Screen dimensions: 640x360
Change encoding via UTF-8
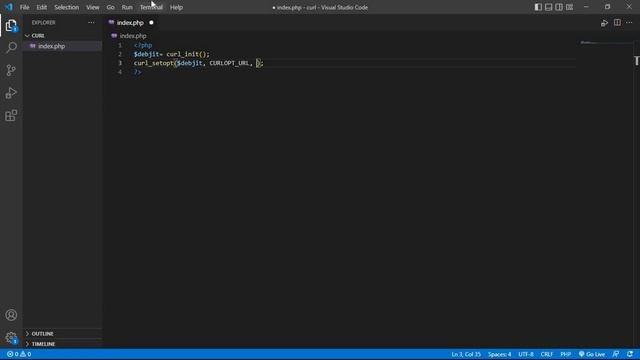coord(526,354)
